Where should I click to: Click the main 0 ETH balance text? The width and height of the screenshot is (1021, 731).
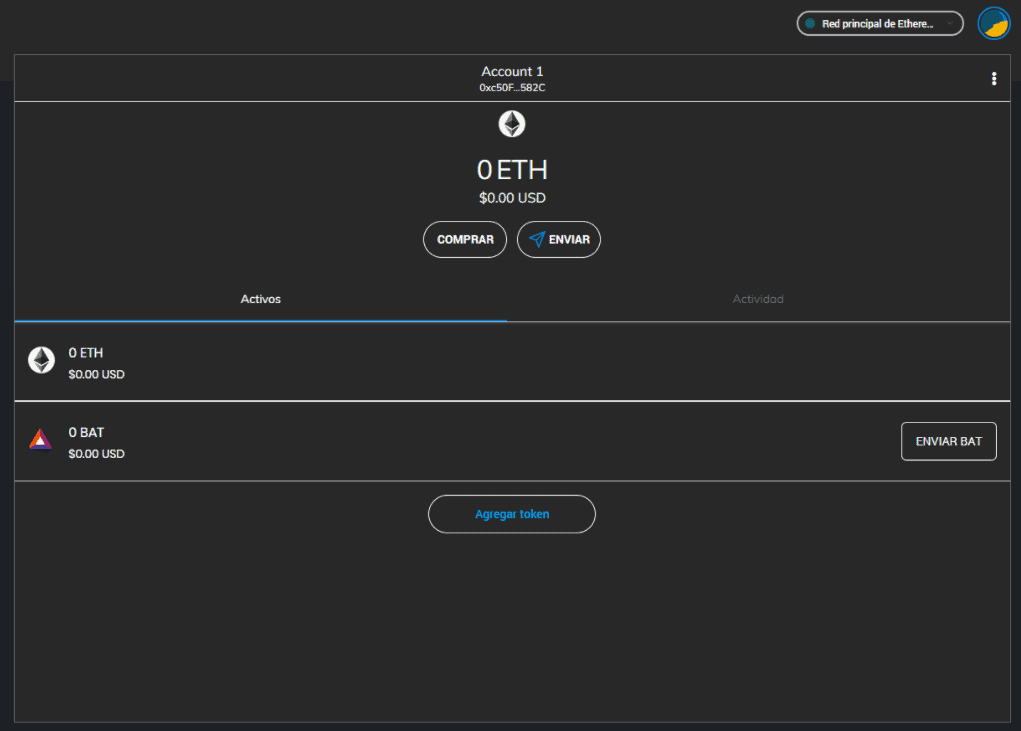point(512,170)
